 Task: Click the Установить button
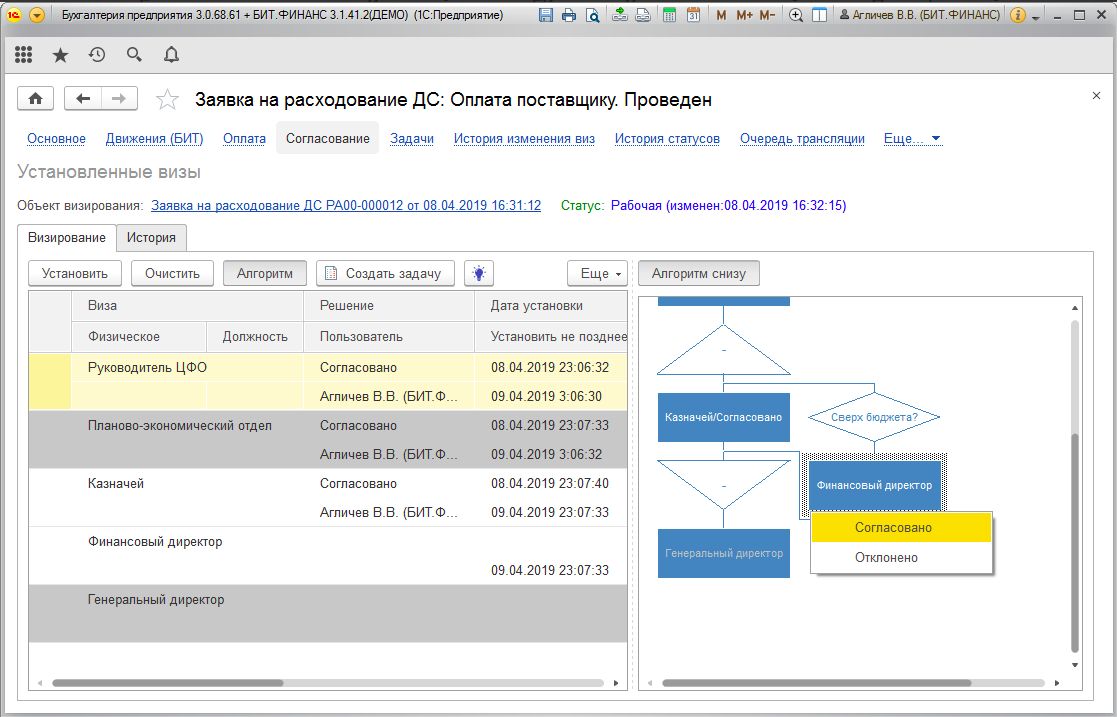75,273
